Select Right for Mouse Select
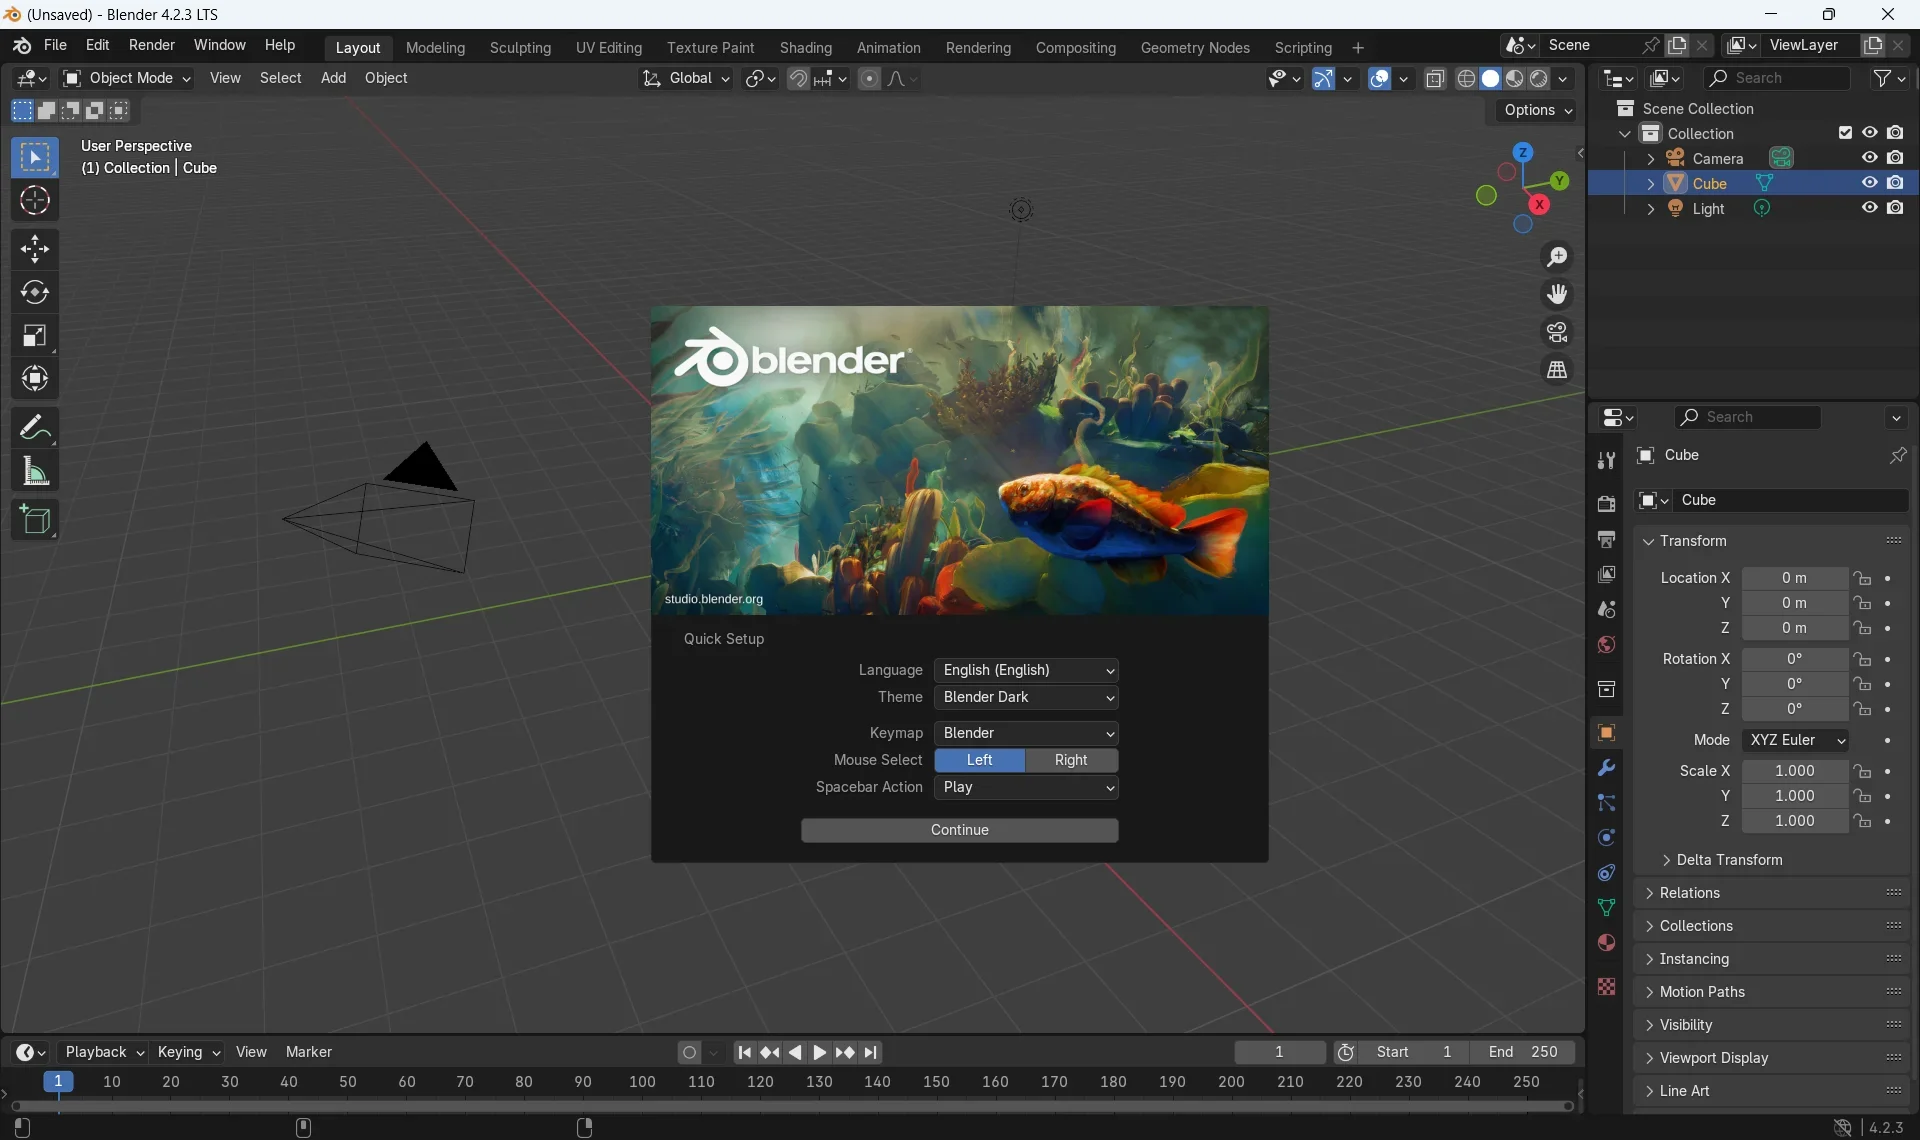Image resolution: width=1920 pixels, height=1140 pixels. pos(1071,760)
